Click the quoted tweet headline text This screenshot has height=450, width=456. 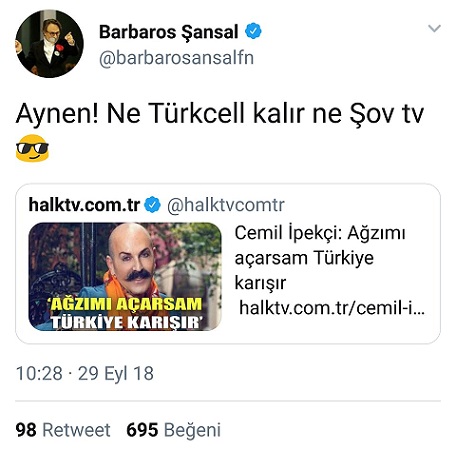click(320, 258)
